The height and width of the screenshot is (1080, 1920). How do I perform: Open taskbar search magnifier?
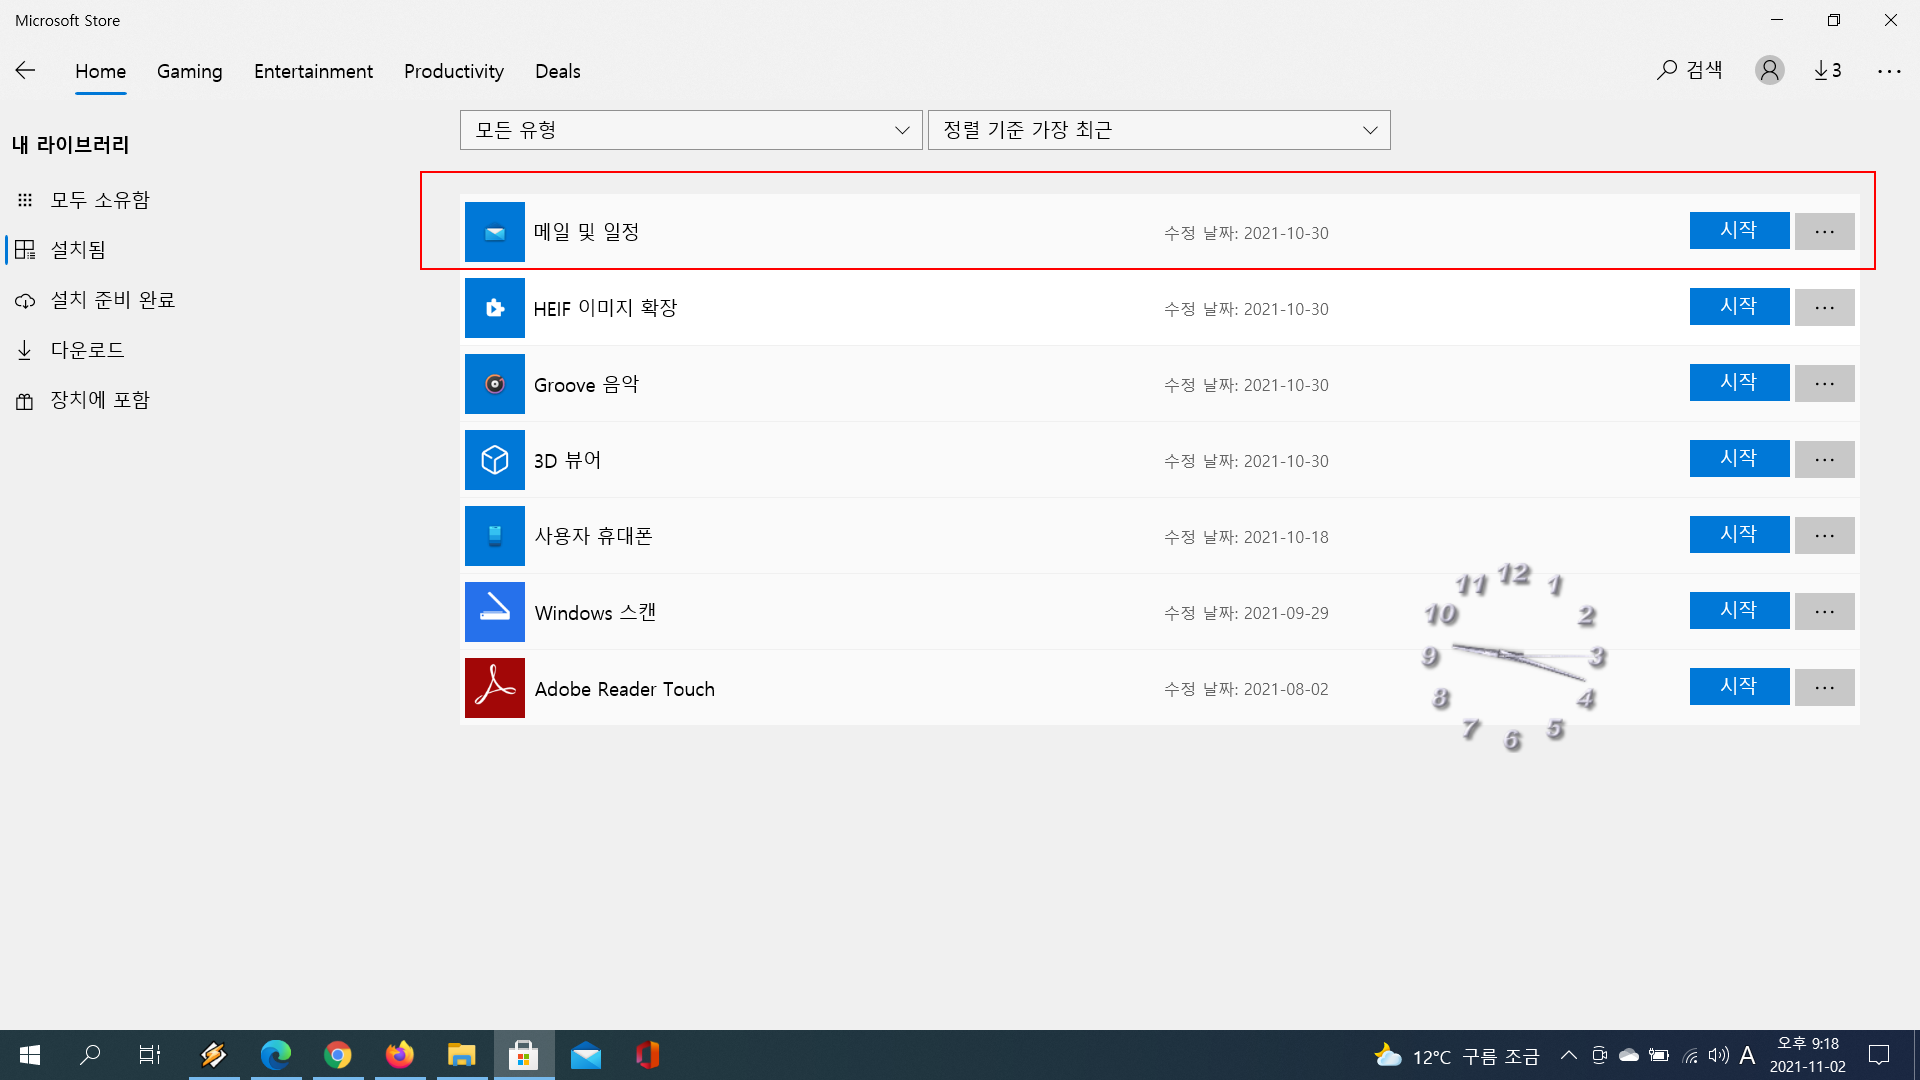pos(90,1055)
